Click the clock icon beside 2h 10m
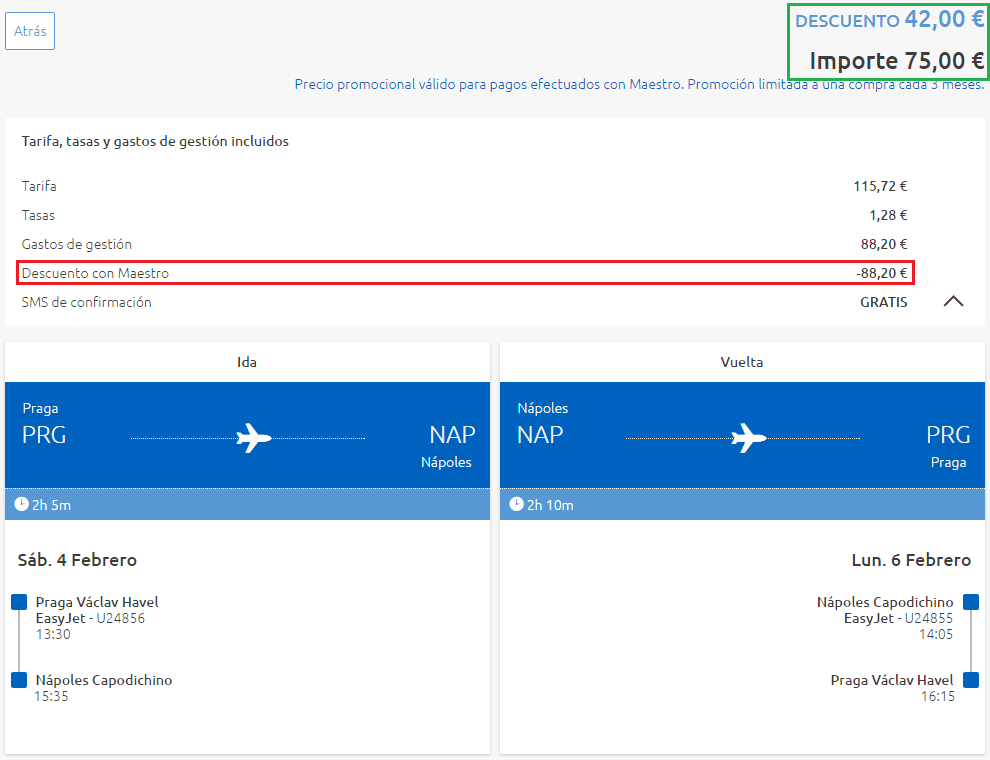This screenshot has height=760, width=990. [x=516, y=504]
